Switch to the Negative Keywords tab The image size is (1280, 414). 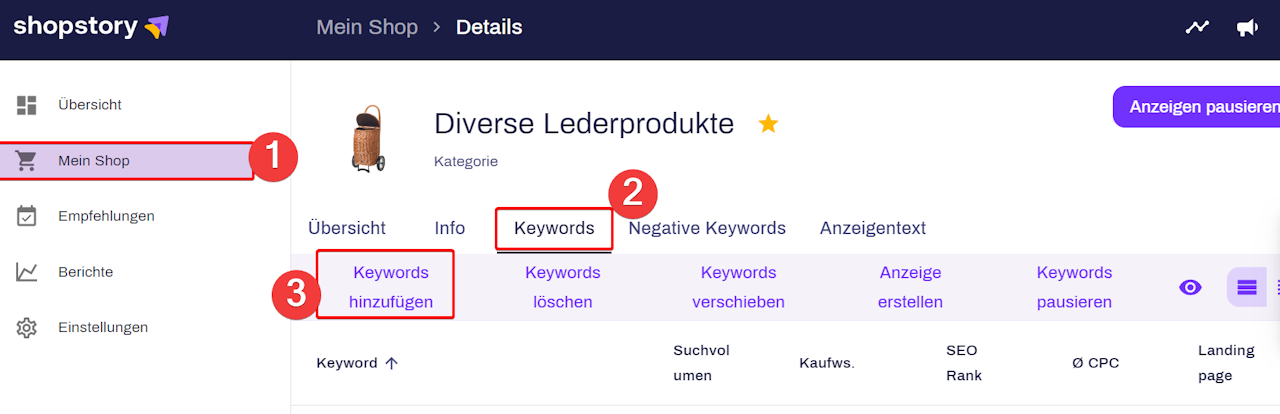click(707, 228)
